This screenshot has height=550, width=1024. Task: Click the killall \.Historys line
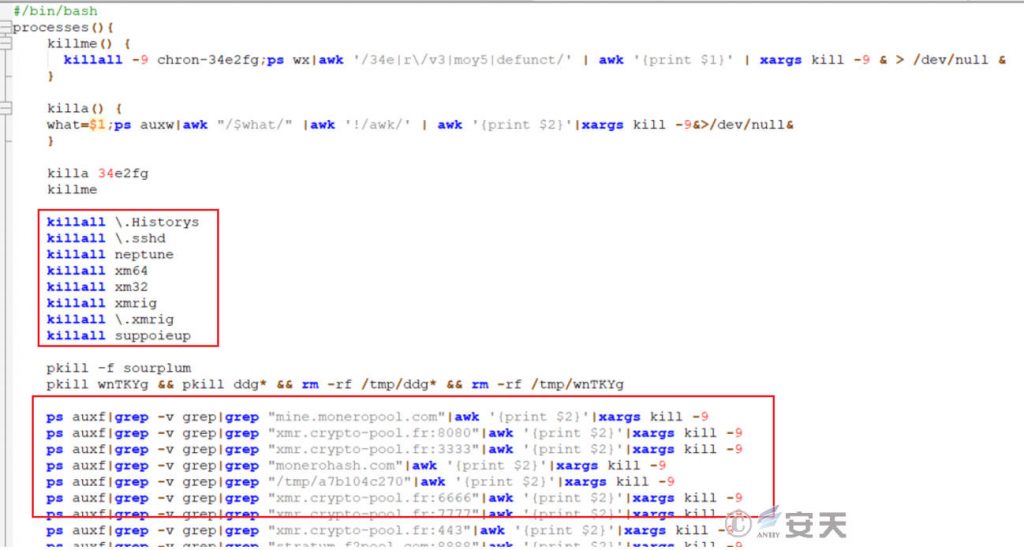tap(123, 222)
